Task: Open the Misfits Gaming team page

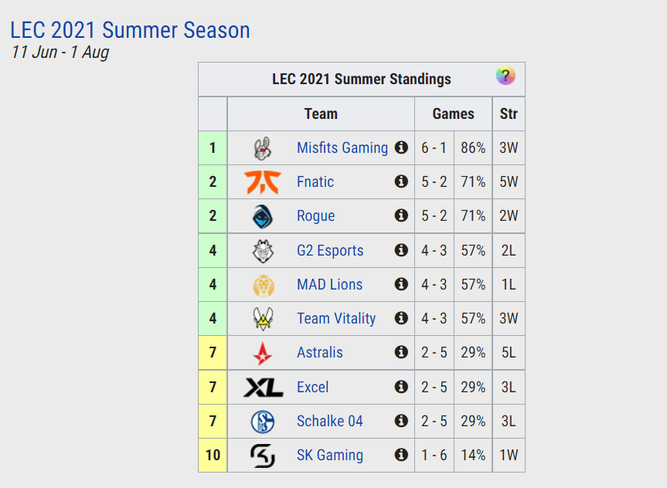Action: tap(342, 148)
